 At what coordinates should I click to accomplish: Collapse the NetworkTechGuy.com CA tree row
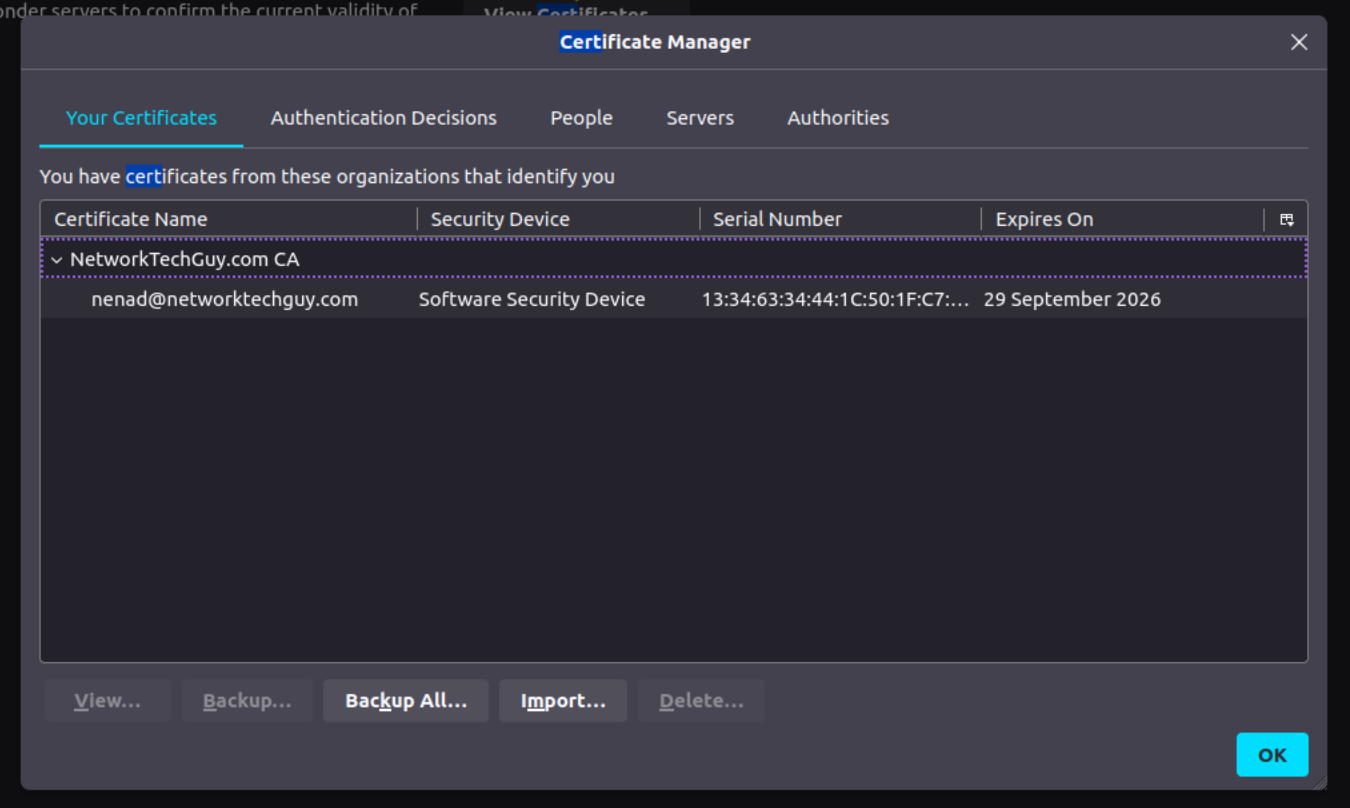(x=57, y=260)
